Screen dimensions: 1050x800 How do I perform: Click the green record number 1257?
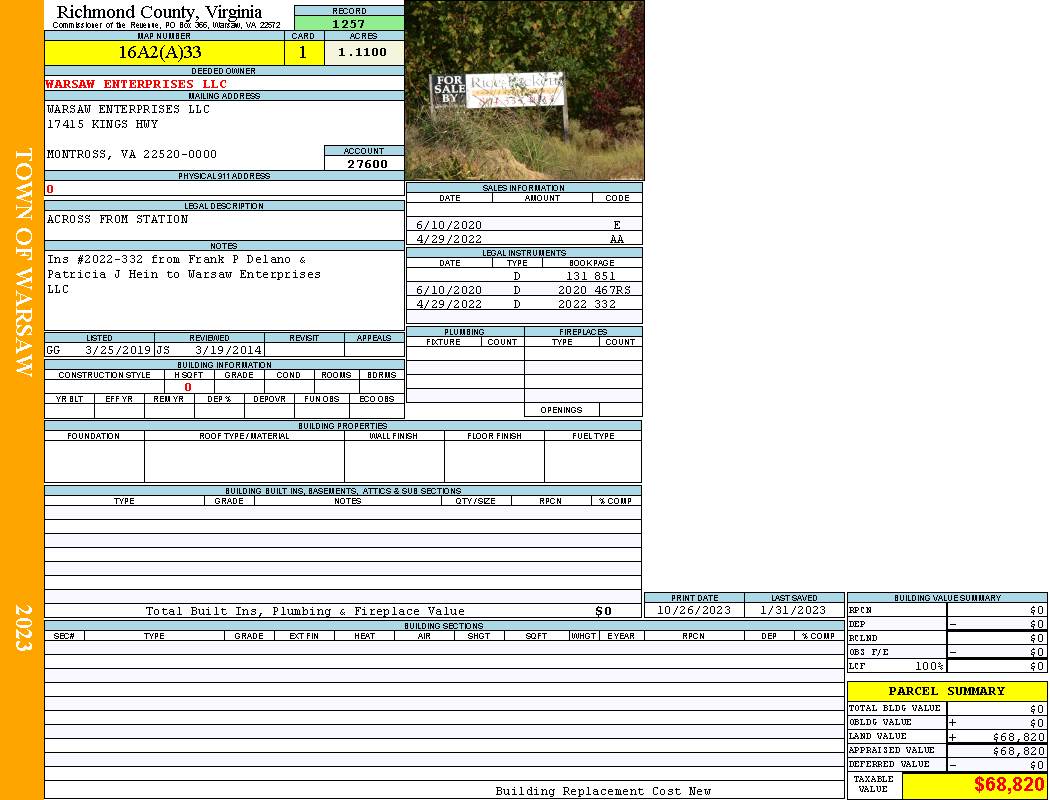click(x=348, y=23)
